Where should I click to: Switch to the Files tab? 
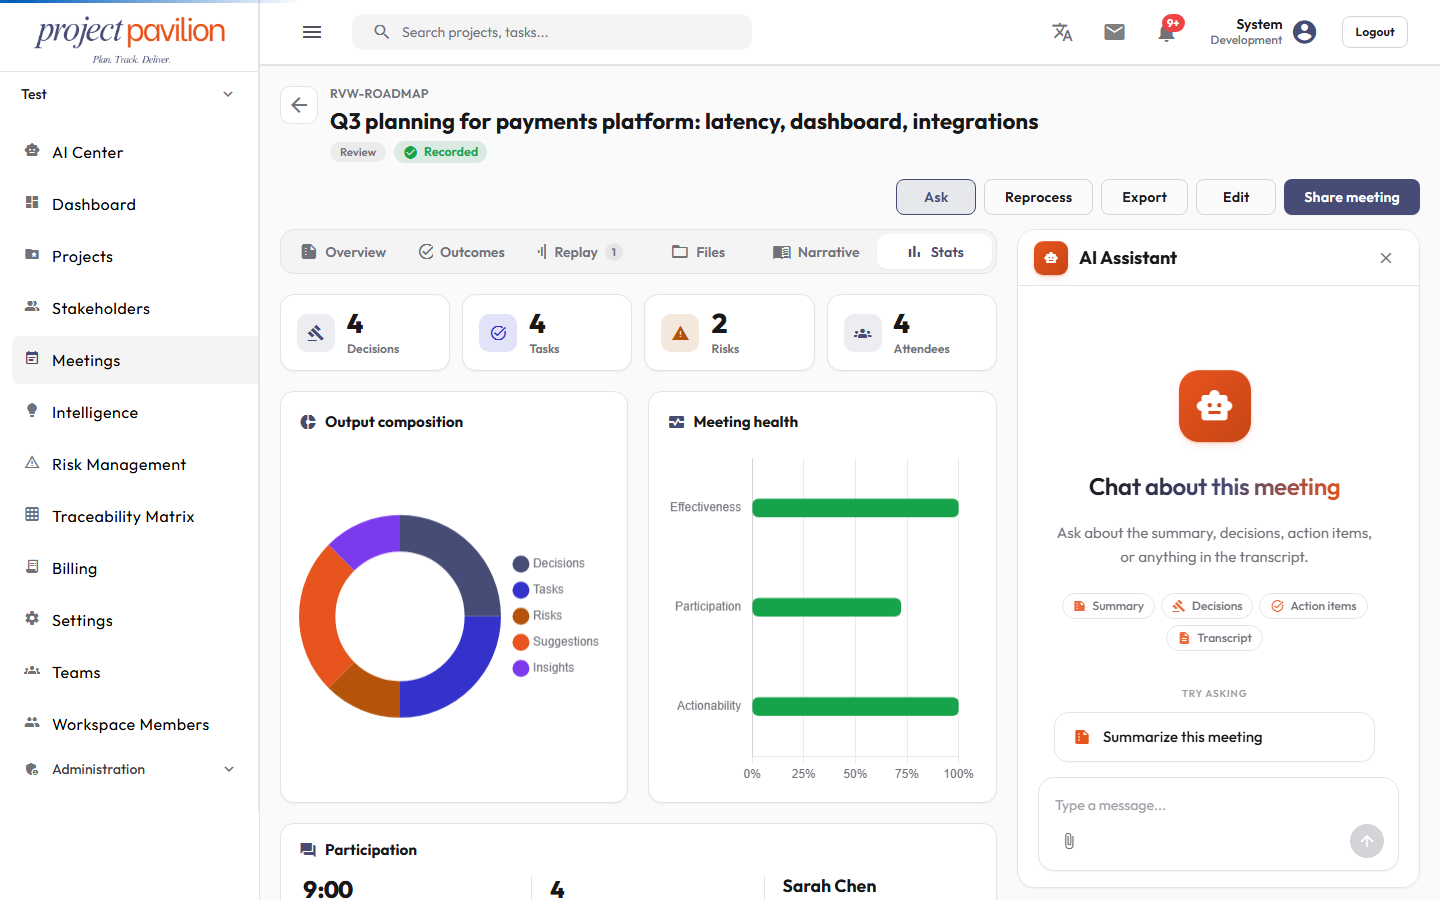(x=699, y=252)
